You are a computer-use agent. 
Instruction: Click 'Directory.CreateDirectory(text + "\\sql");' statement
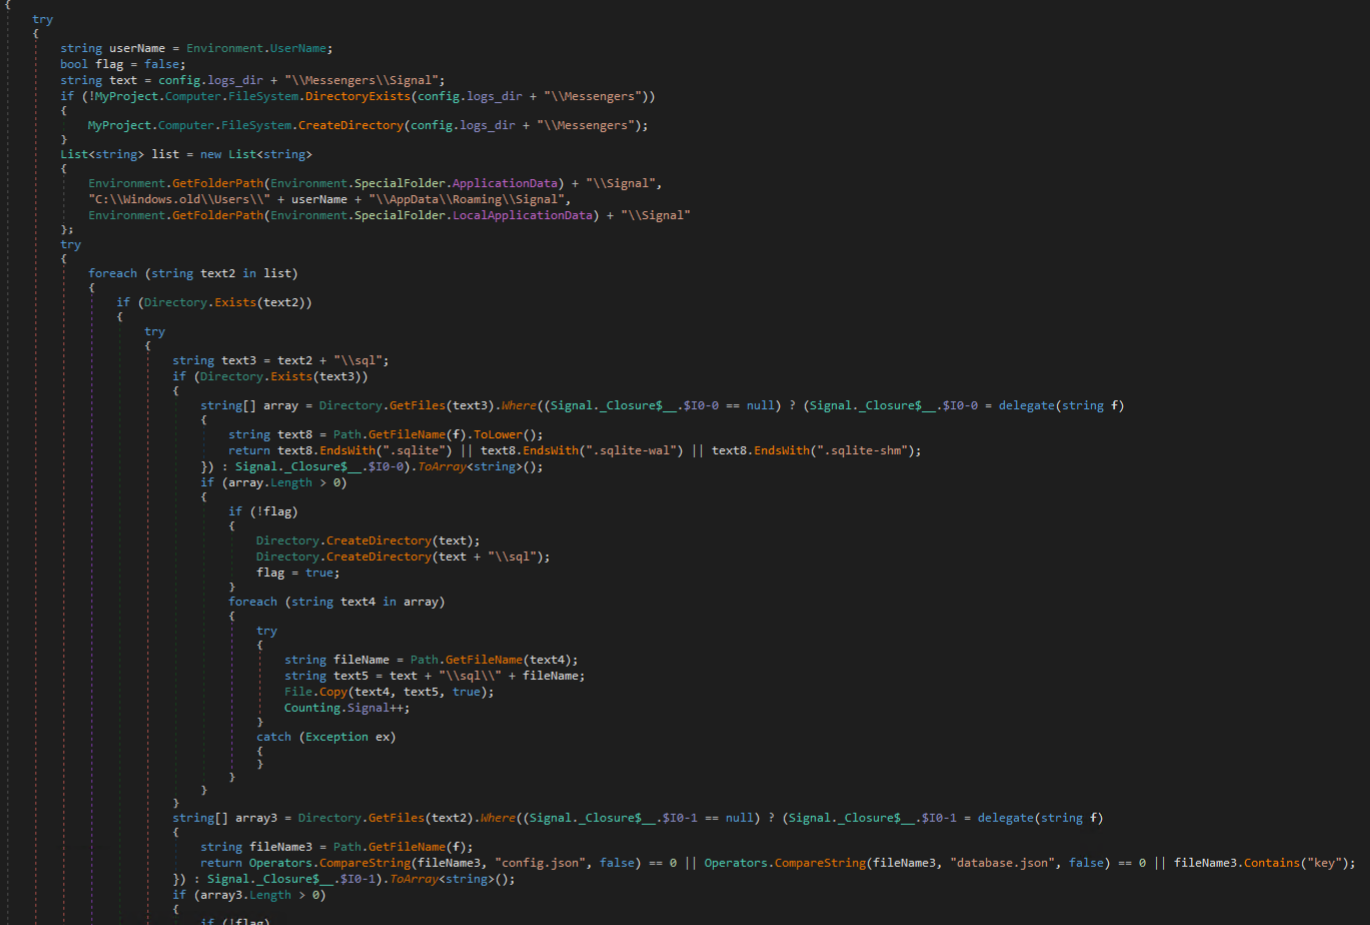403,556
